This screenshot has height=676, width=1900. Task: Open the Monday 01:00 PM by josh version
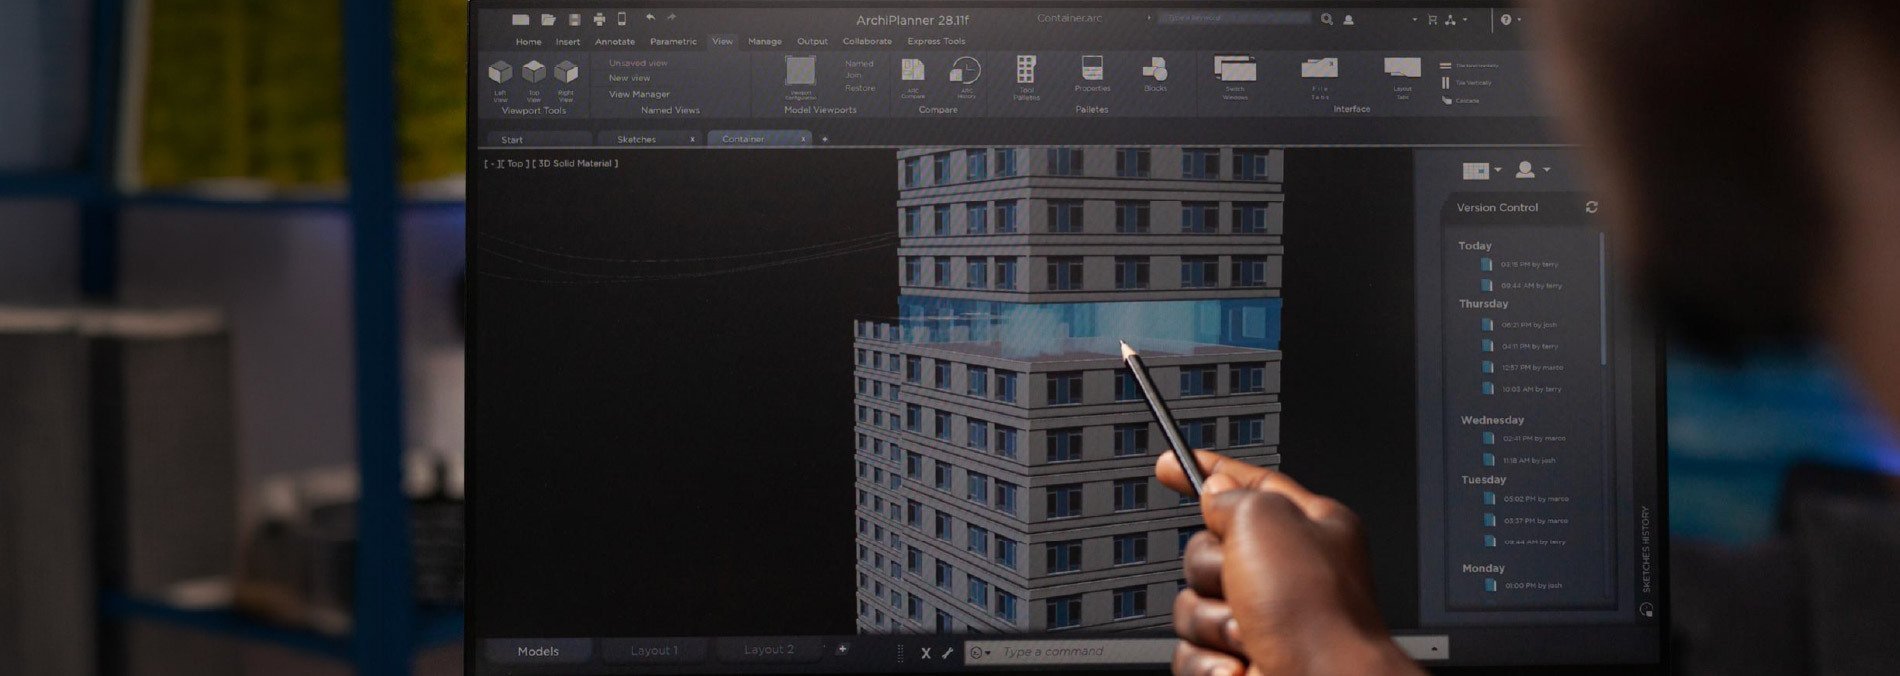click(x=1523, y=585)
